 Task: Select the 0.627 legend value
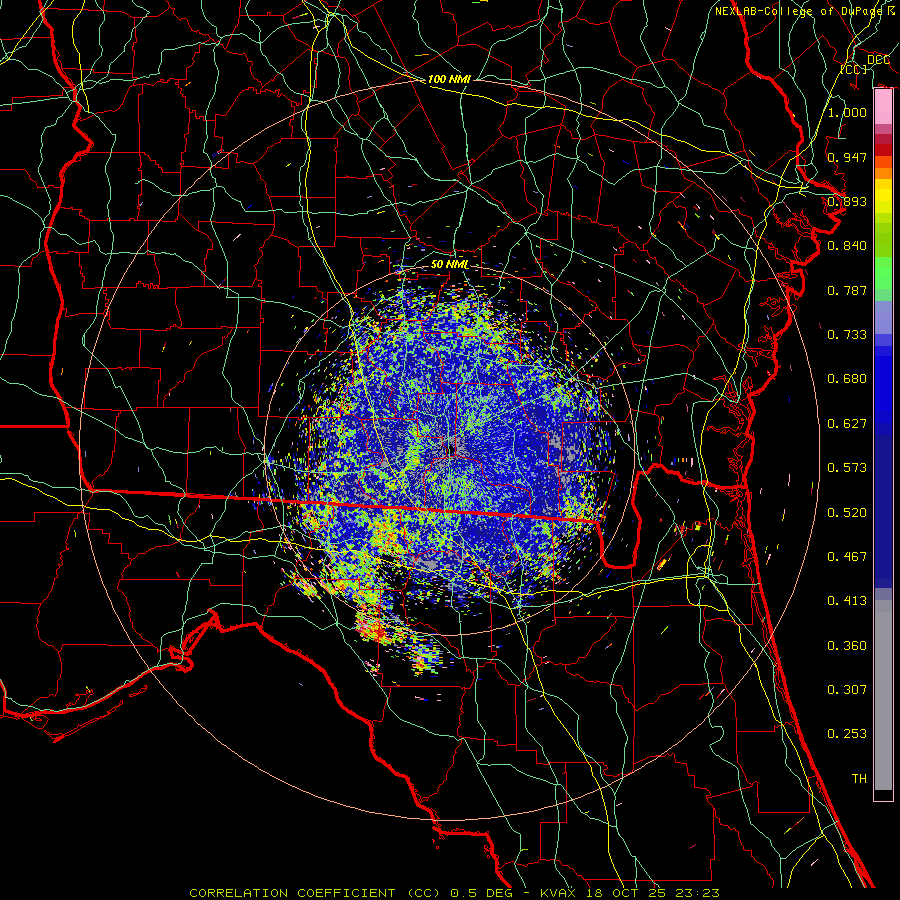pos(847,424)
